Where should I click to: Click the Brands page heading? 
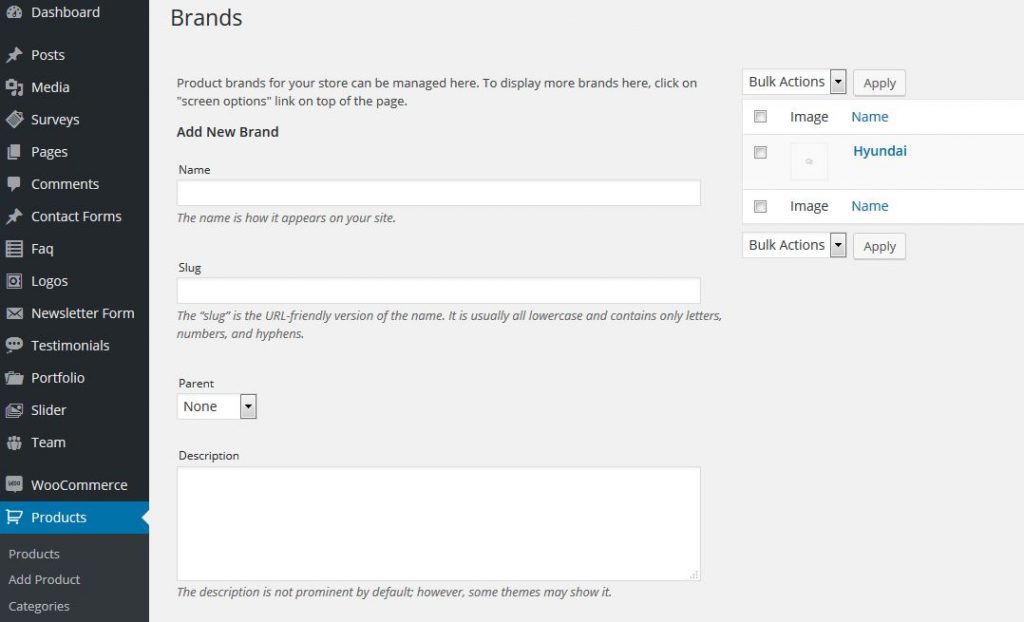tap(206, 18)
